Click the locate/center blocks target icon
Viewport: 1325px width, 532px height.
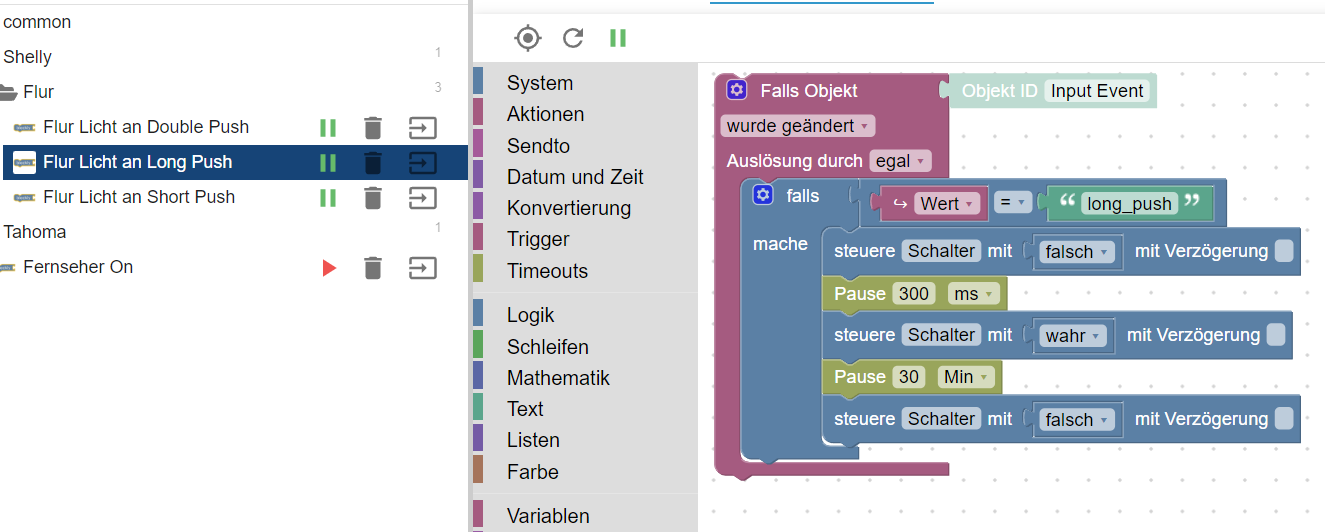pyautogui.click(x=528, y=38)
